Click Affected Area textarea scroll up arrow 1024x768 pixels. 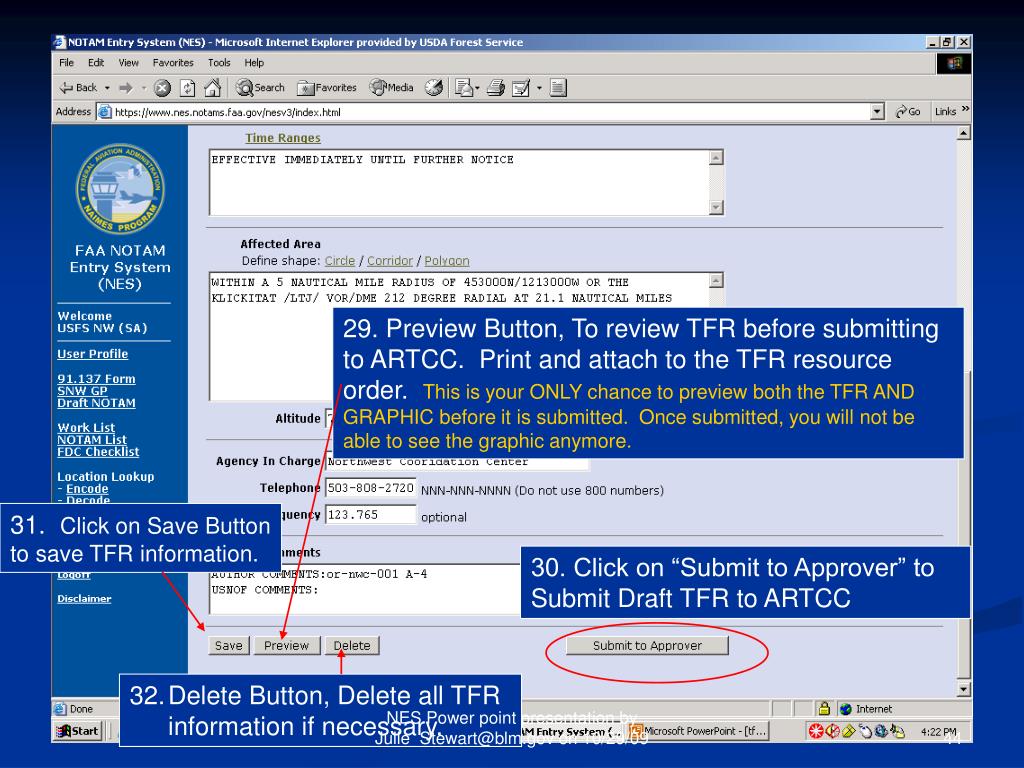[716, 281]
